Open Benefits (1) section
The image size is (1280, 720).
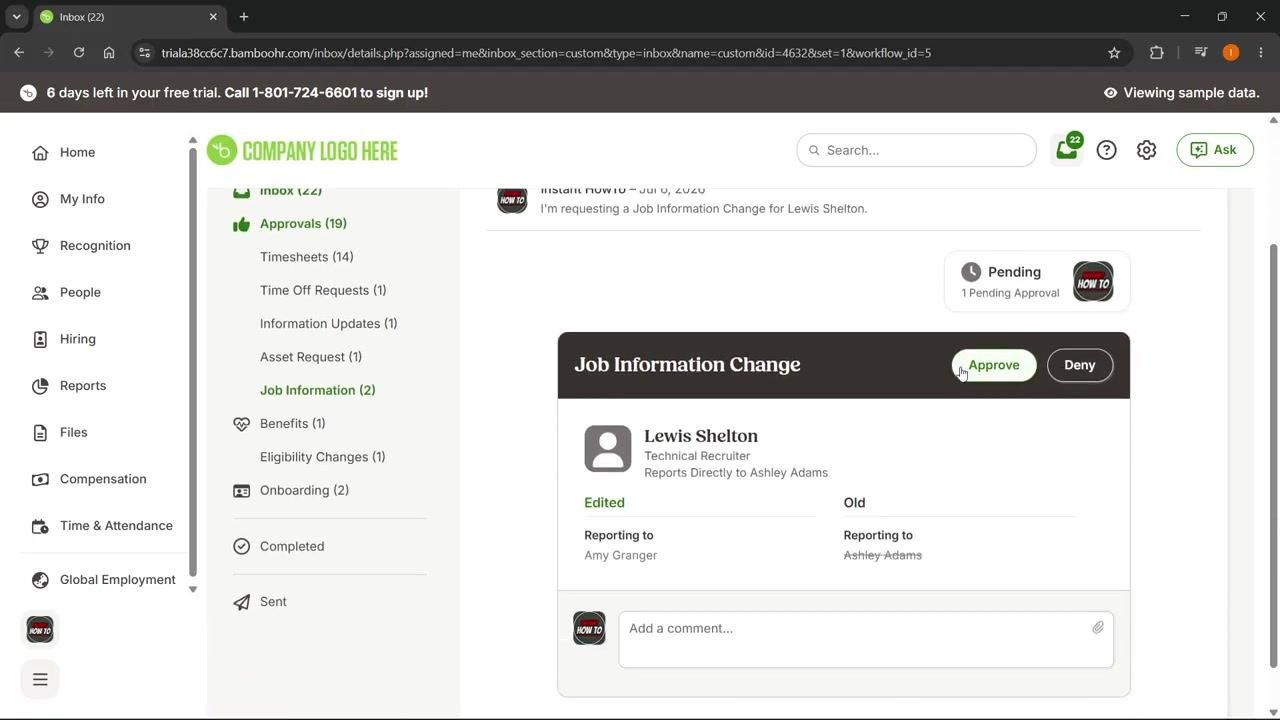click(x=292, y=424)
